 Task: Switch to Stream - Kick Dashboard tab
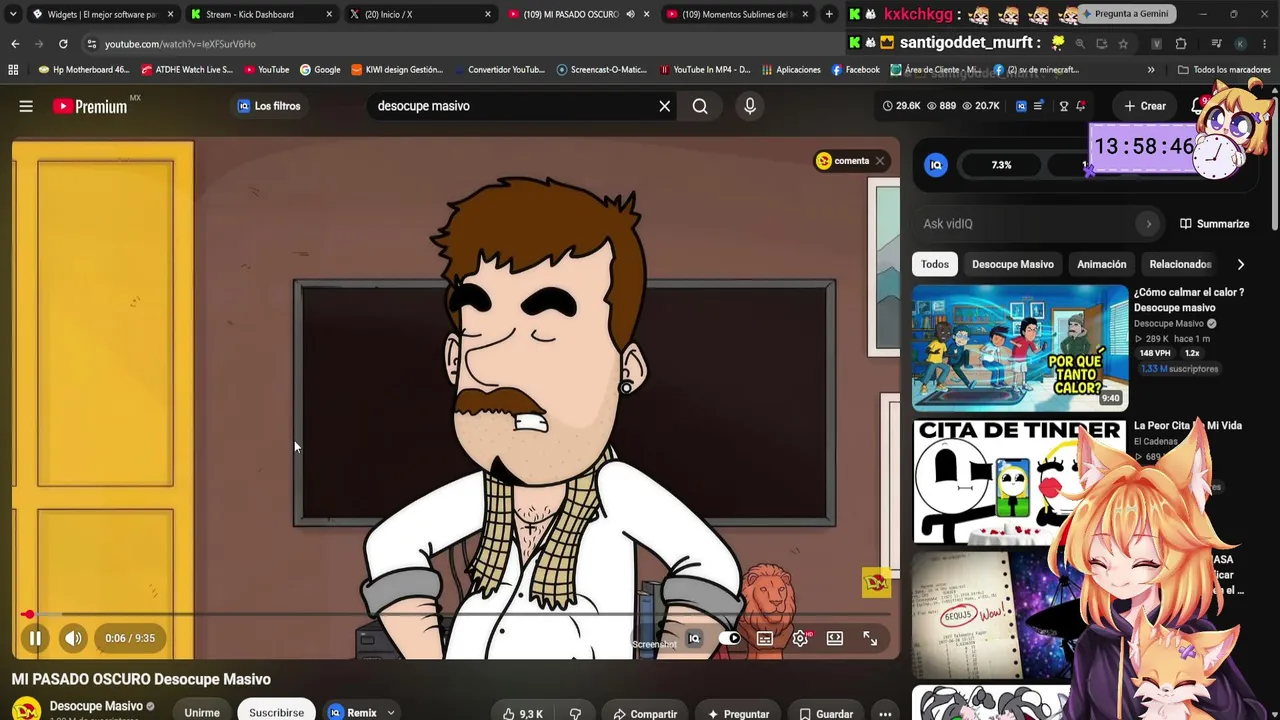(x=260, y=14)
